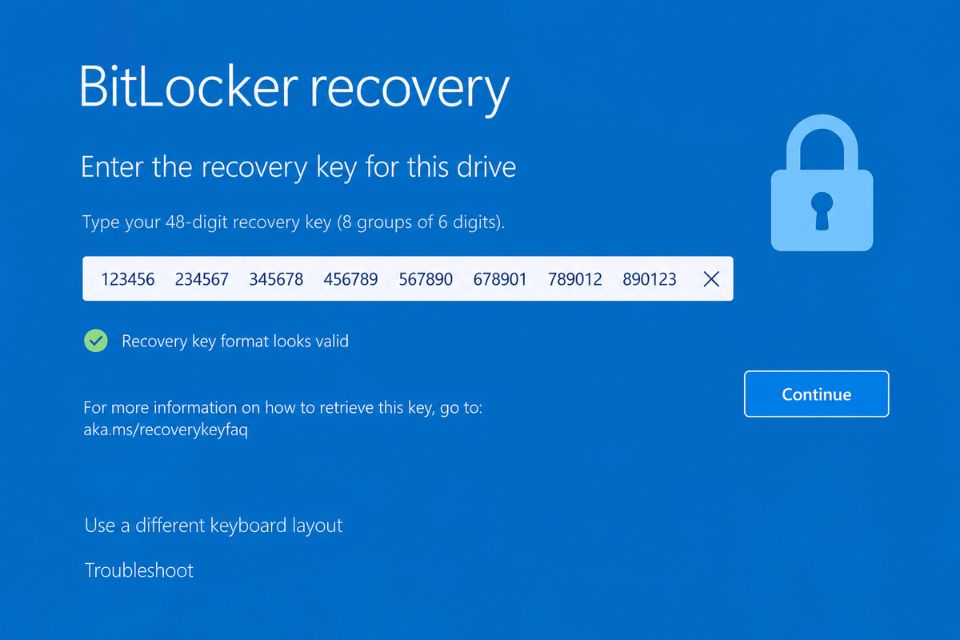This screenshot has width=960, height=640.
Task: Click the key group 345678
Action: pos(276,279)
